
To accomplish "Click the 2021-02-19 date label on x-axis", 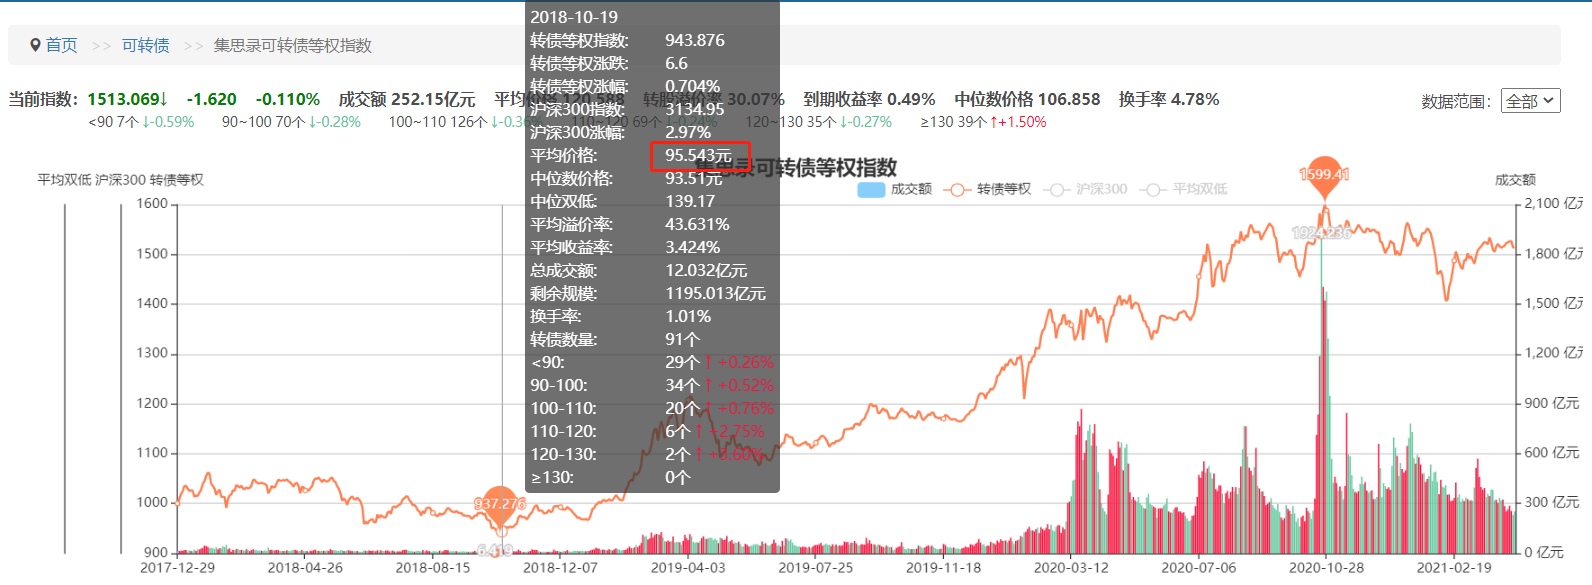I will click(x=1454, y=567).
